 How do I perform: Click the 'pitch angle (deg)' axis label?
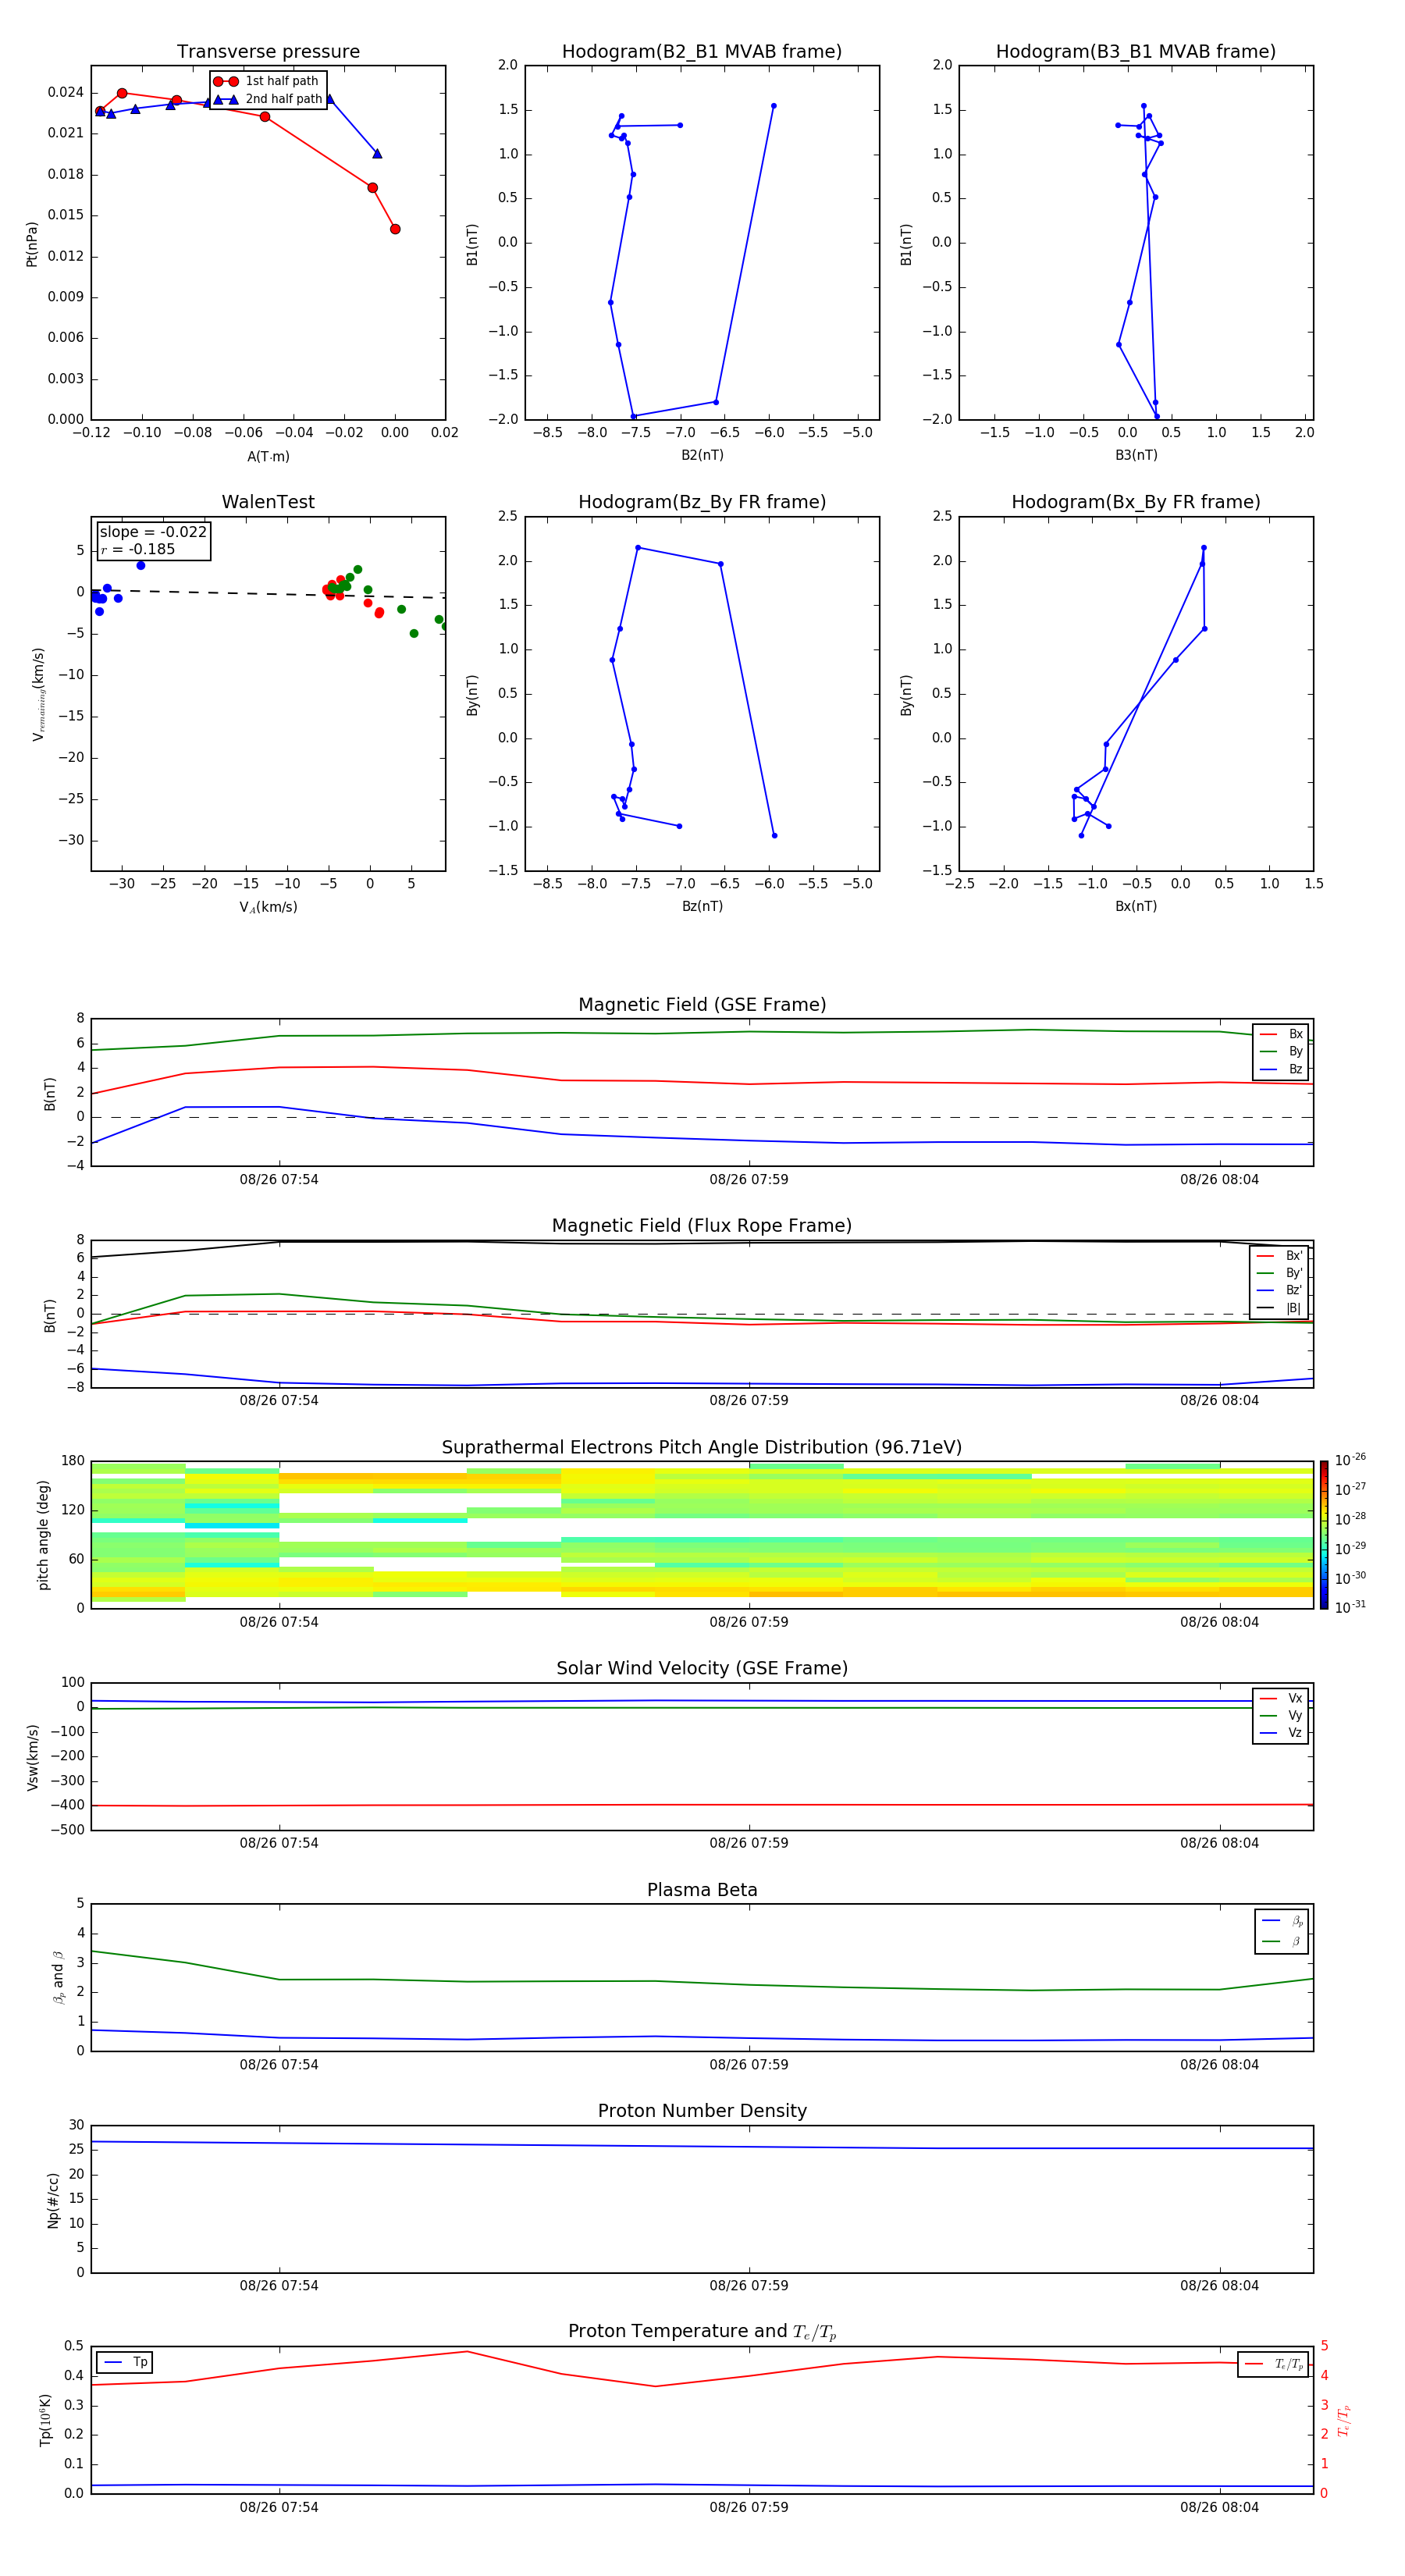point(44,1535)
